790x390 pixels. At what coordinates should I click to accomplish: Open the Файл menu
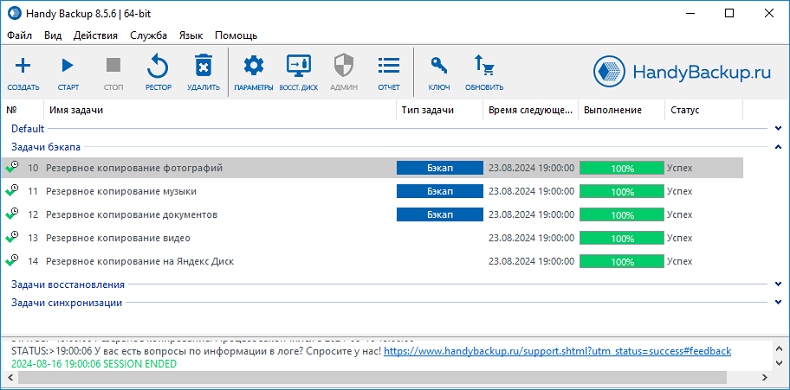click(20, 36)
